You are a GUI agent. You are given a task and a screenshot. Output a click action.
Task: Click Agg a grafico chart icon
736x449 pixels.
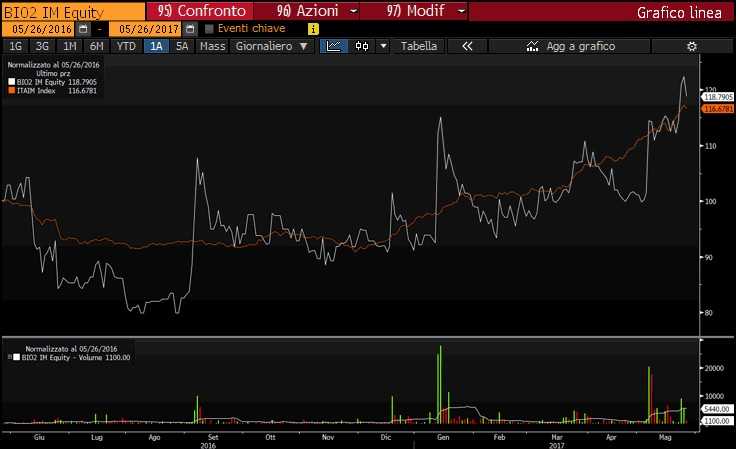click(x=532, y=46)
